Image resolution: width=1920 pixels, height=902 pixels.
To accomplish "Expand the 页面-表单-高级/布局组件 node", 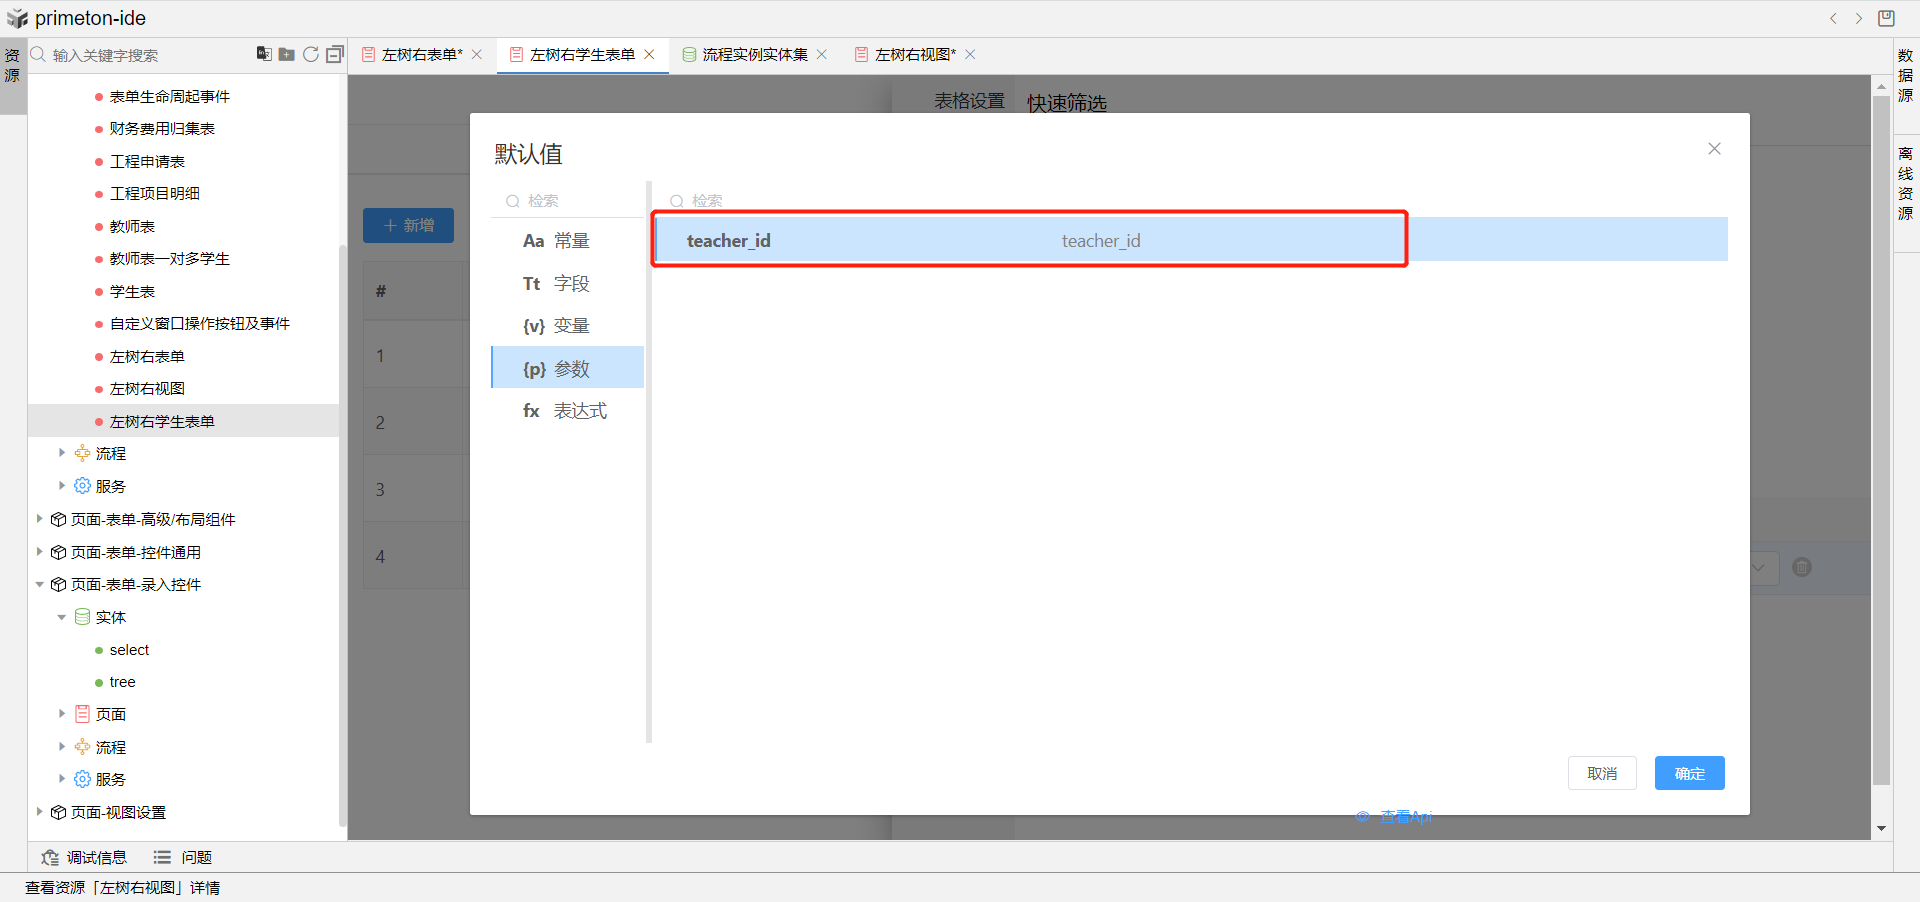I will (x=39, y=519).
